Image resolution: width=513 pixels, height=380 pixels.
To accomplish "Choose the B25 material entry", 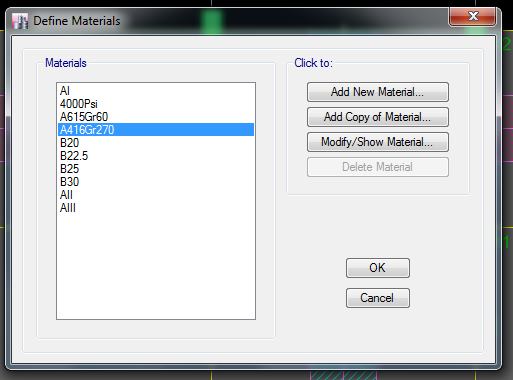I will click(x=156, y=169).
